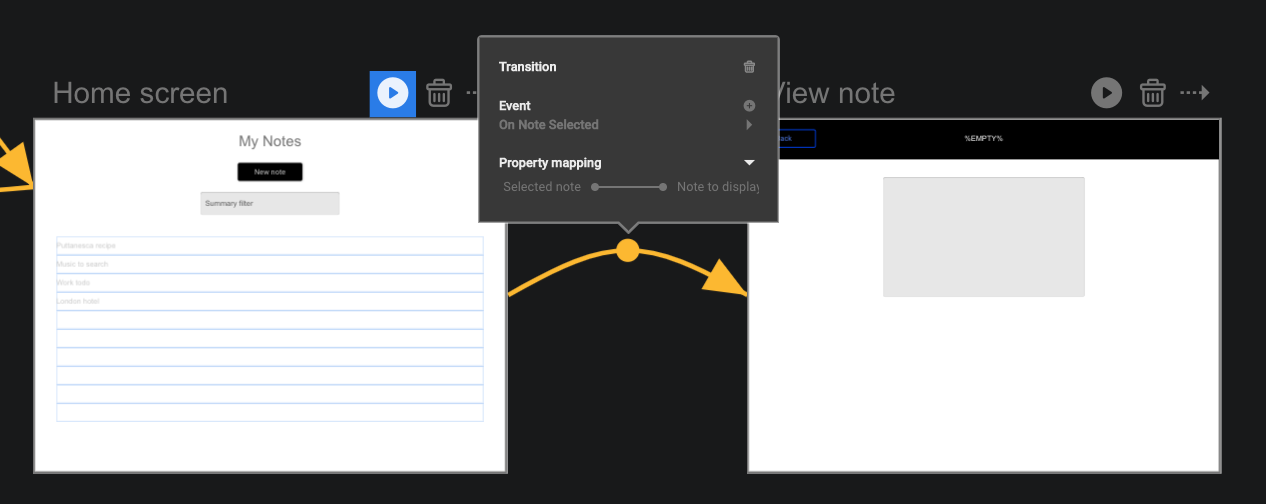Delete the transition via popup trash icon
1266x504 pixels.
pos(749,67)
